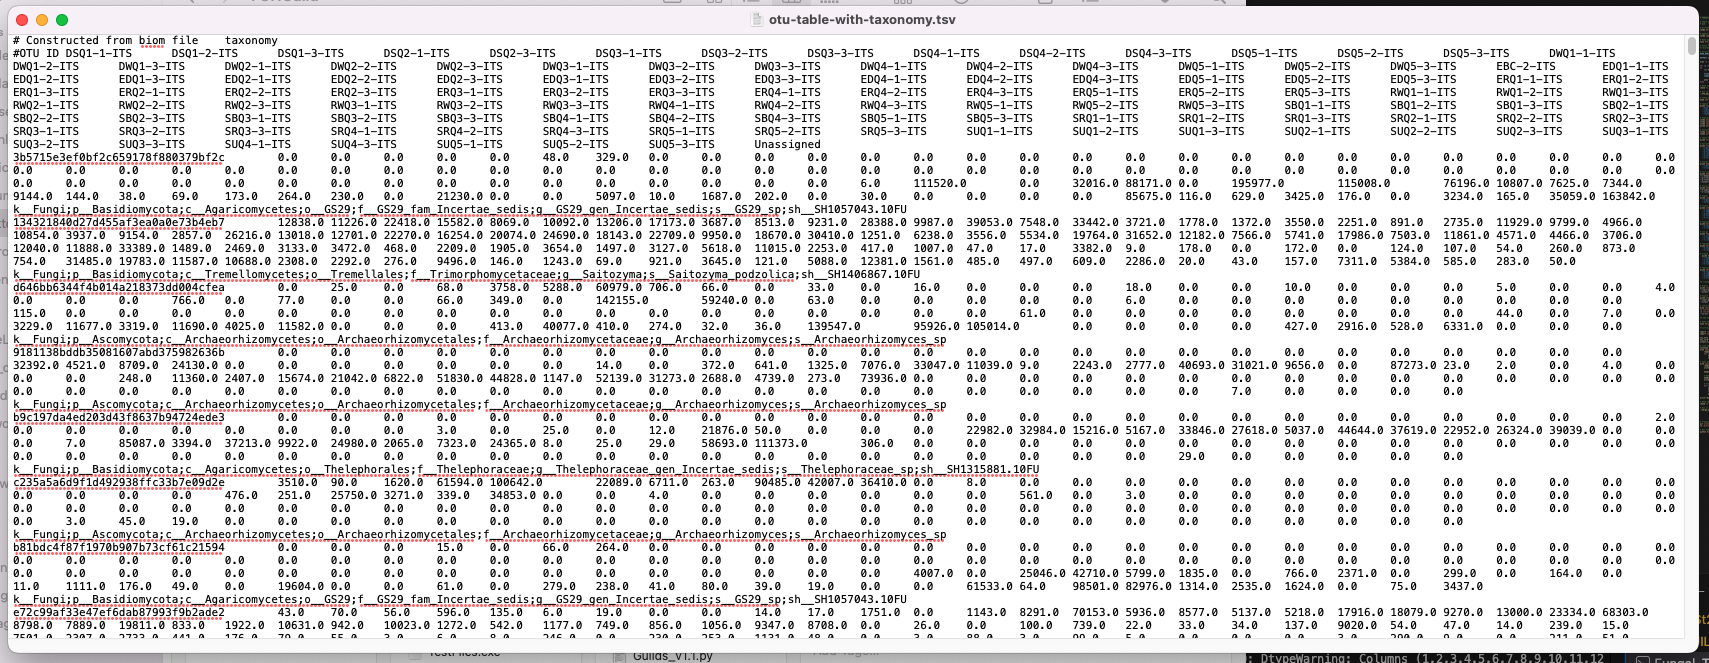
Task: Click the 'Unassigned' column header
Action: [x=787, y=145]
